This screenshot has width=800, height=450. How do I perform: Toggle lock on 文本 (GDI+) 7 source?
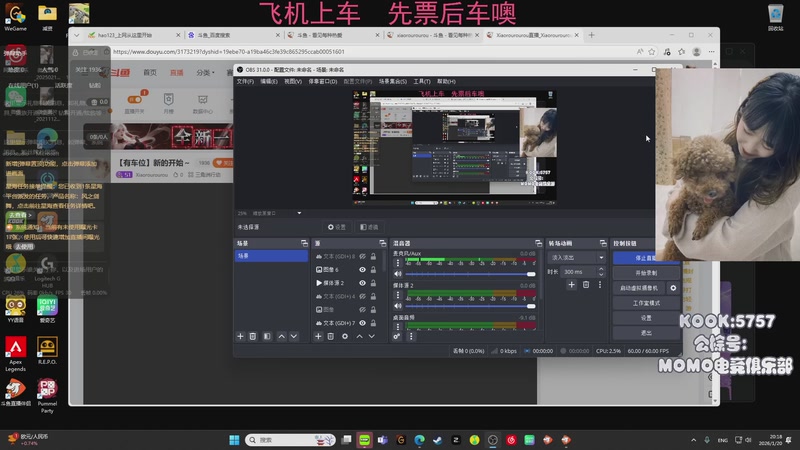[x=373, y=323]
